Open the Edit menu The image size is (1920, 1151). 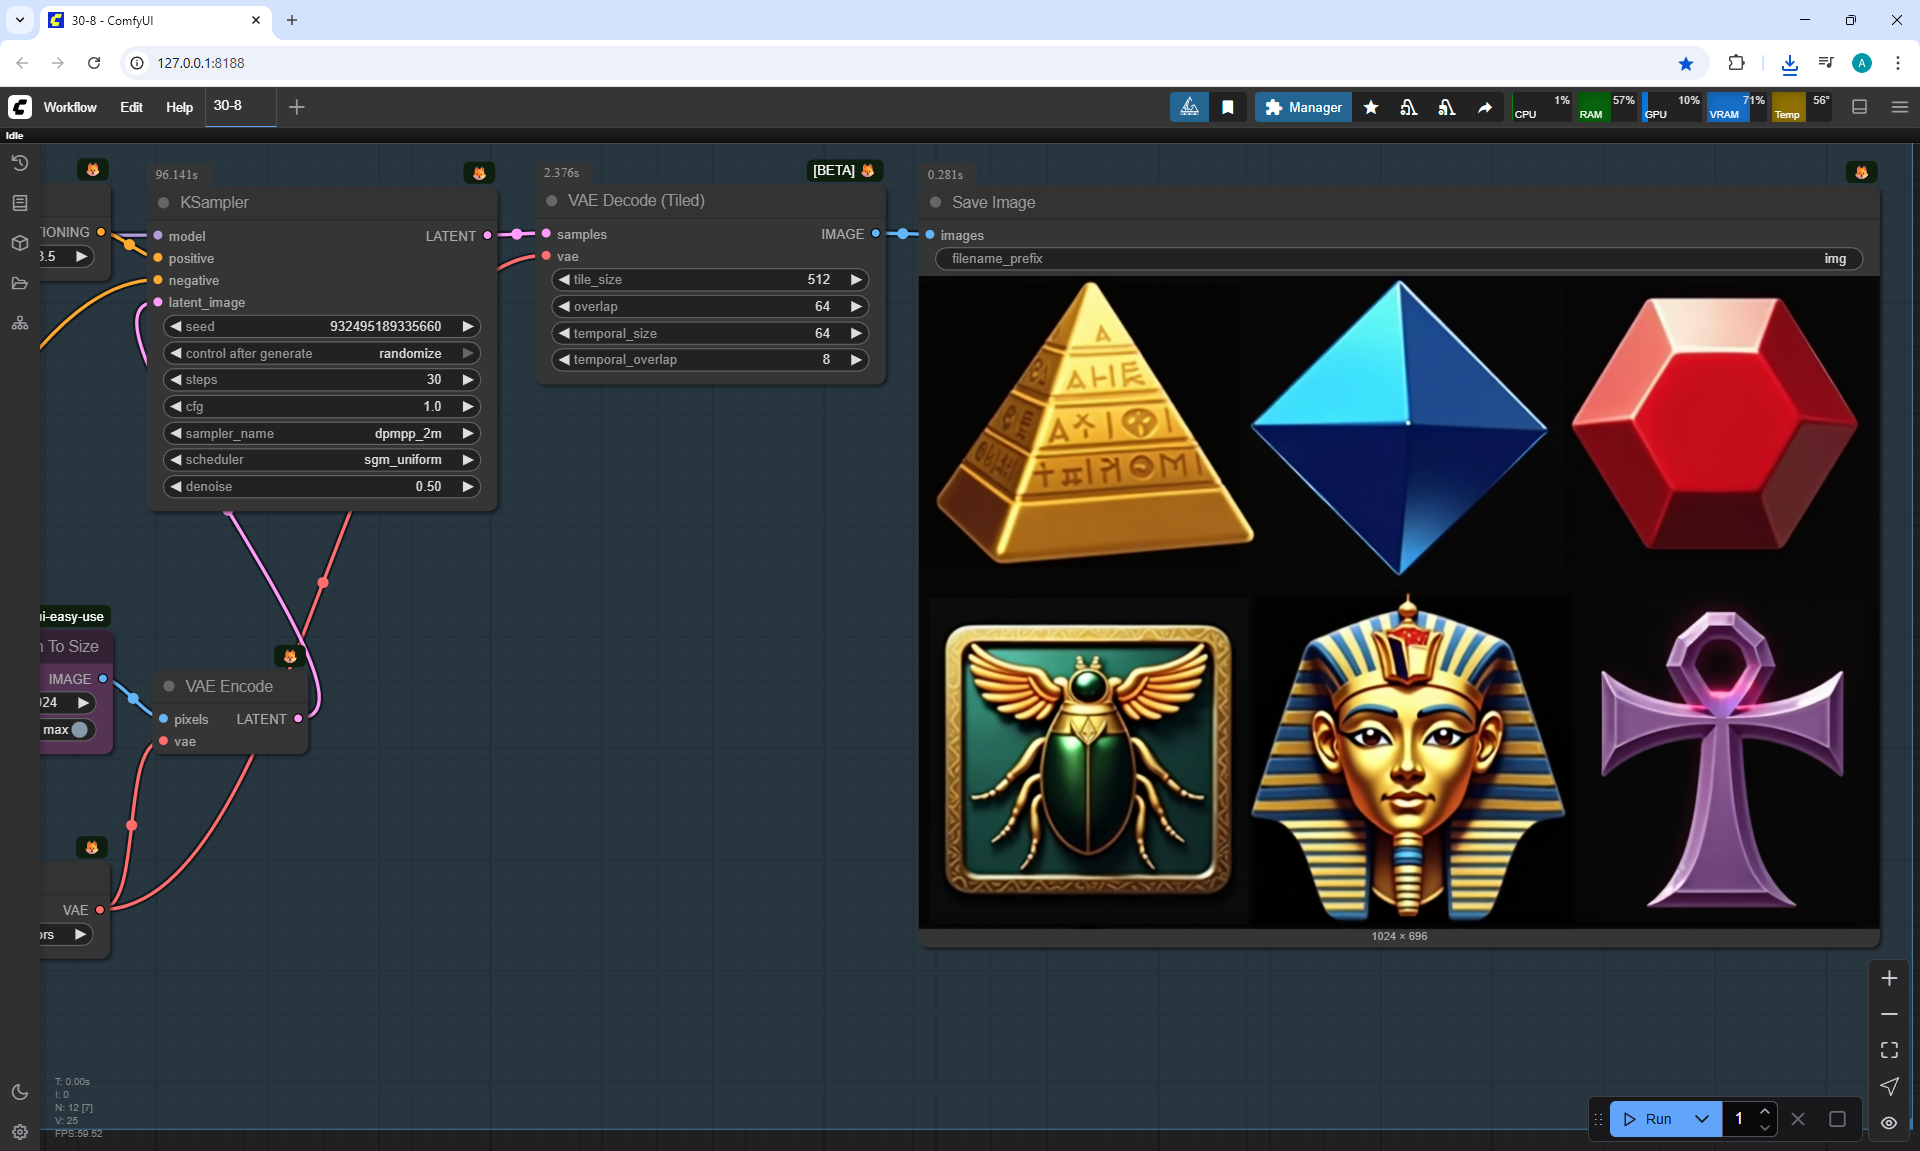tap(131, 107)
